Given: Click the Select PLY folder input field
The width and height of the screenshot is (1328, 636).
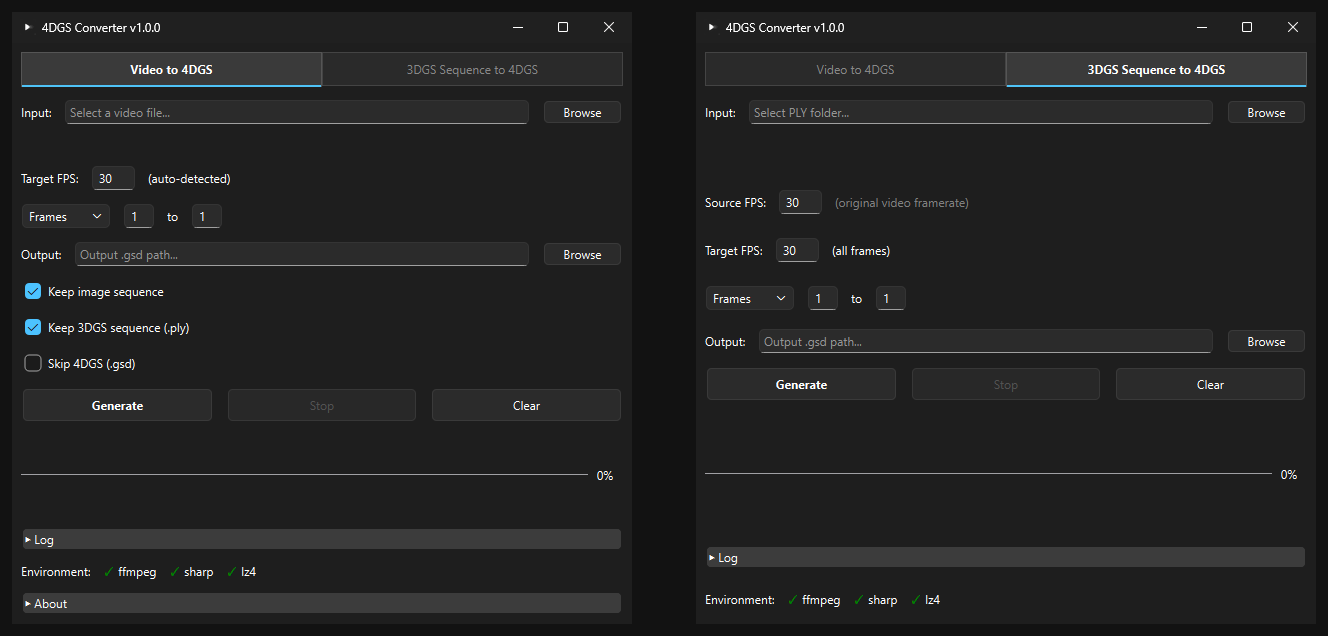Looking at the screenshot, I should pyautogui.click(x=981, y=113).
